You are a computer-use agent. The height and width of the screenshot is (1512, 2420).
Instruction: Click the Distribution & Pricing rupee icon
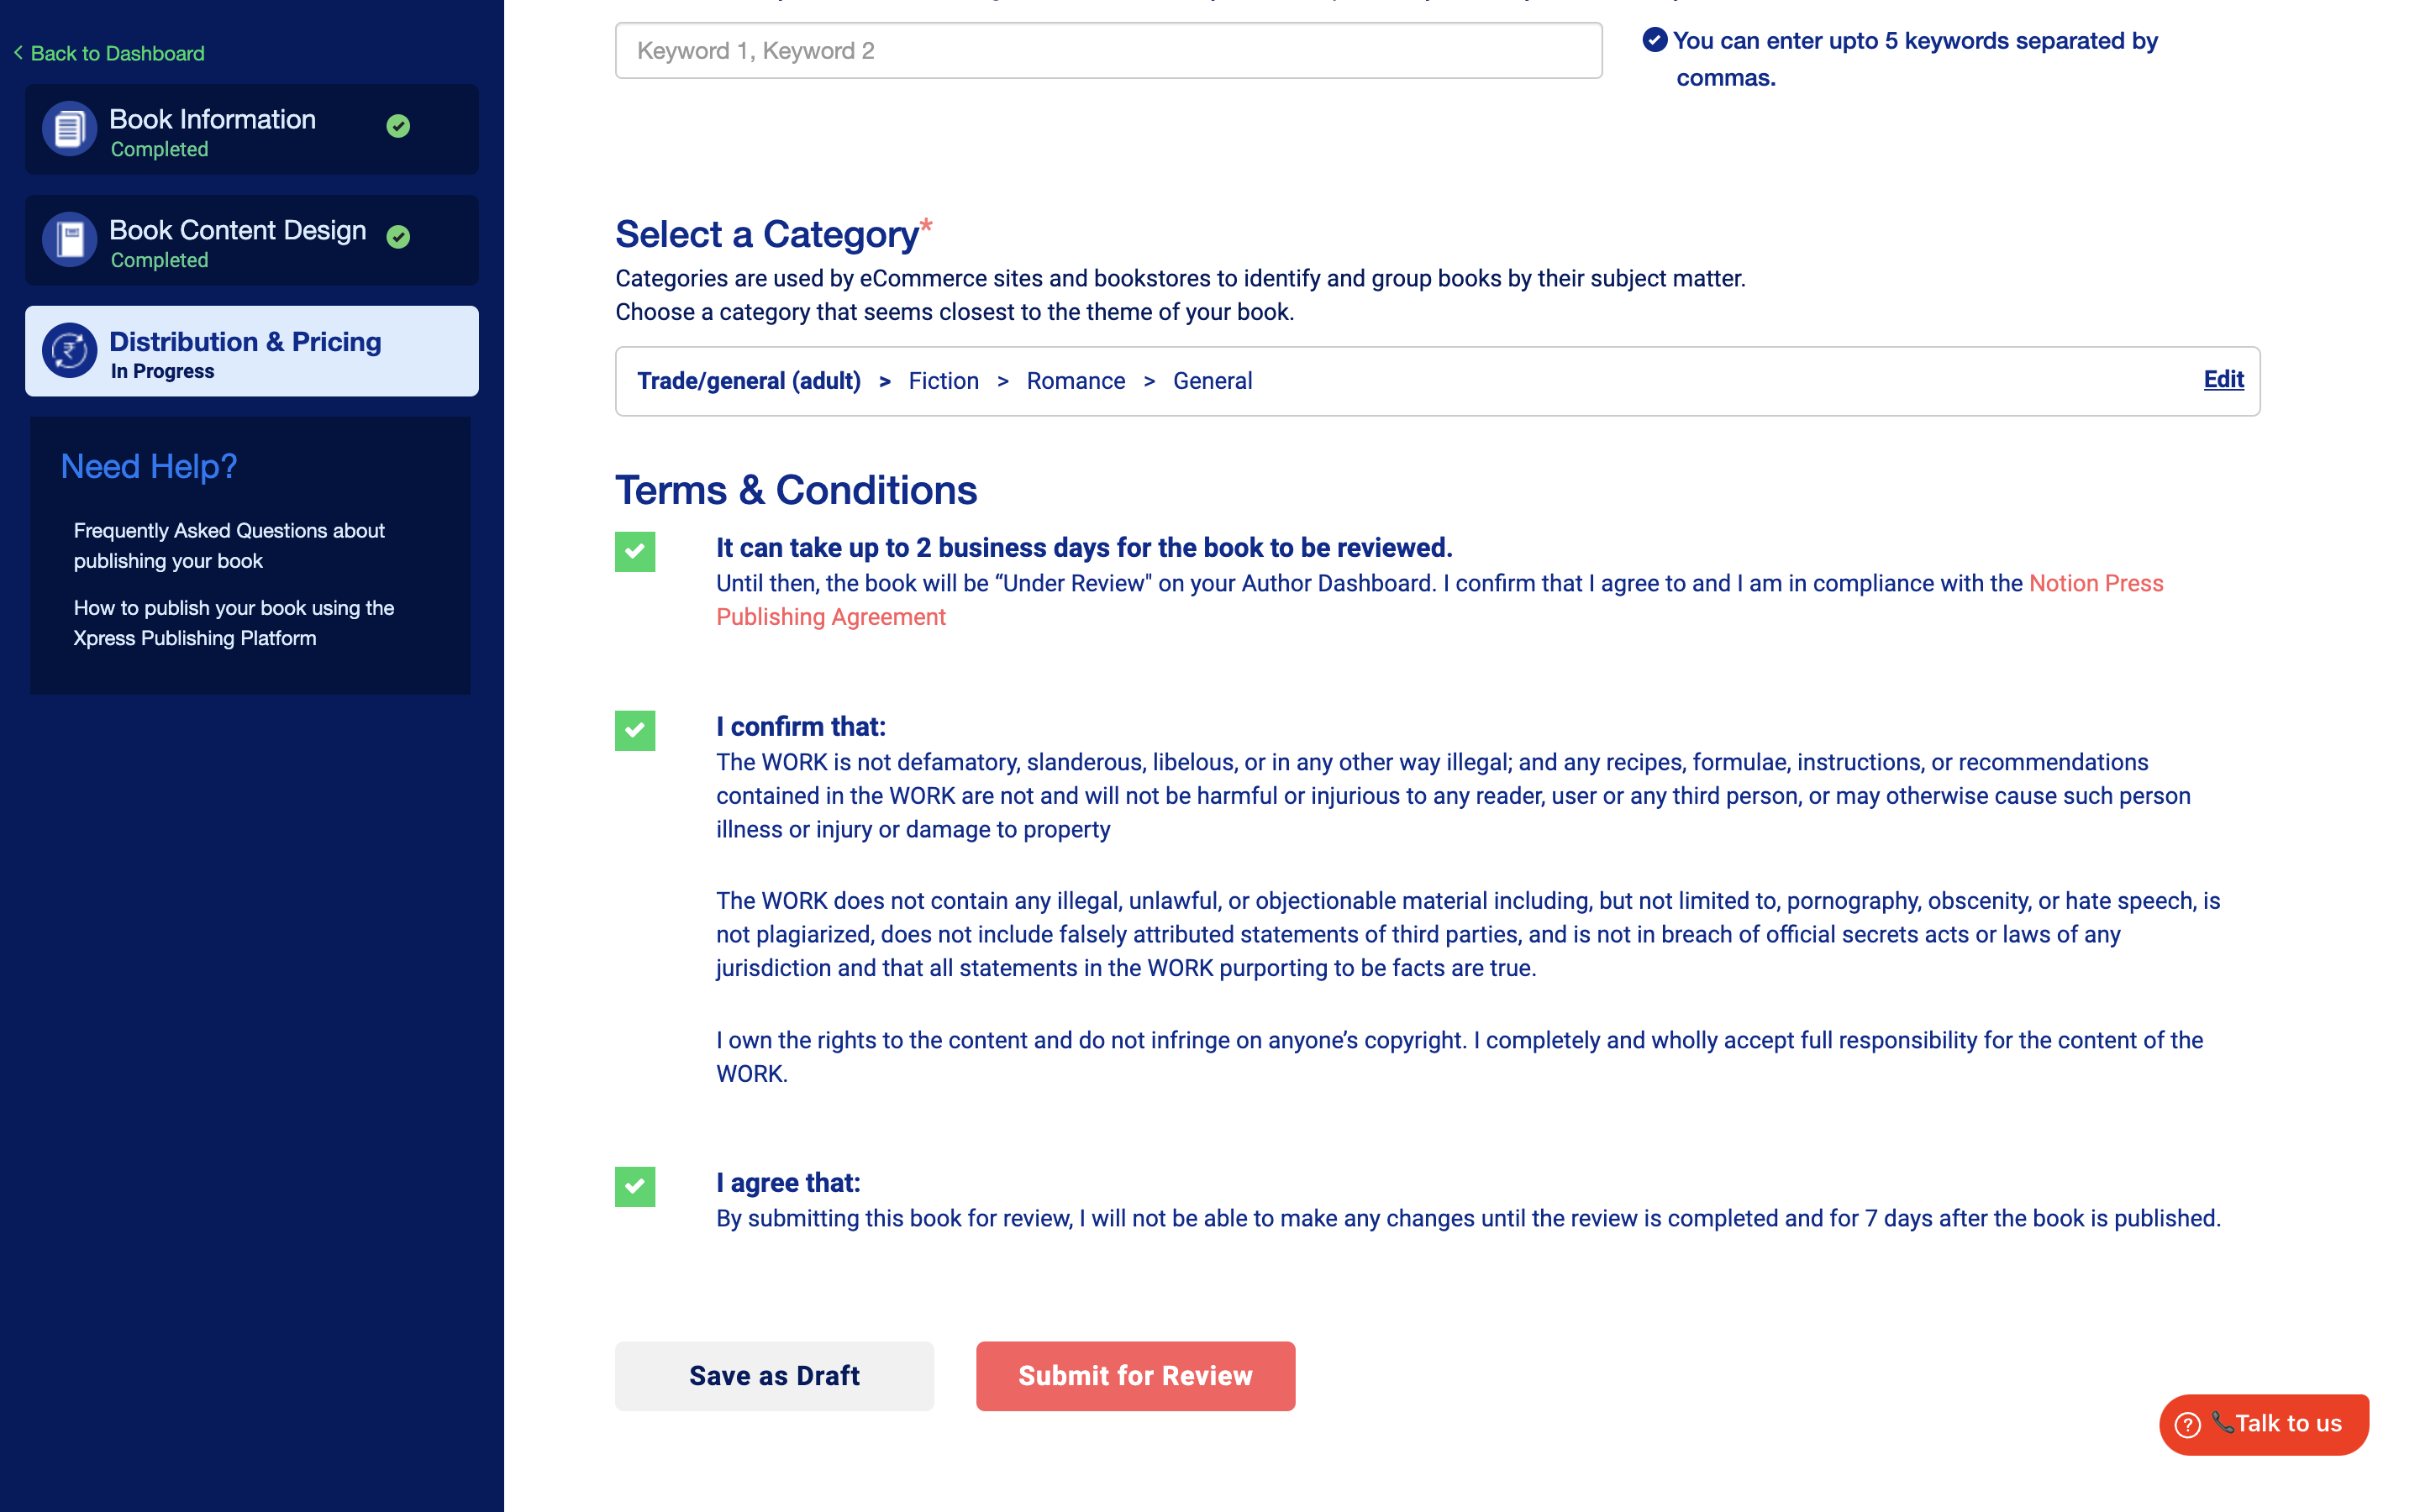coord(69,351)
